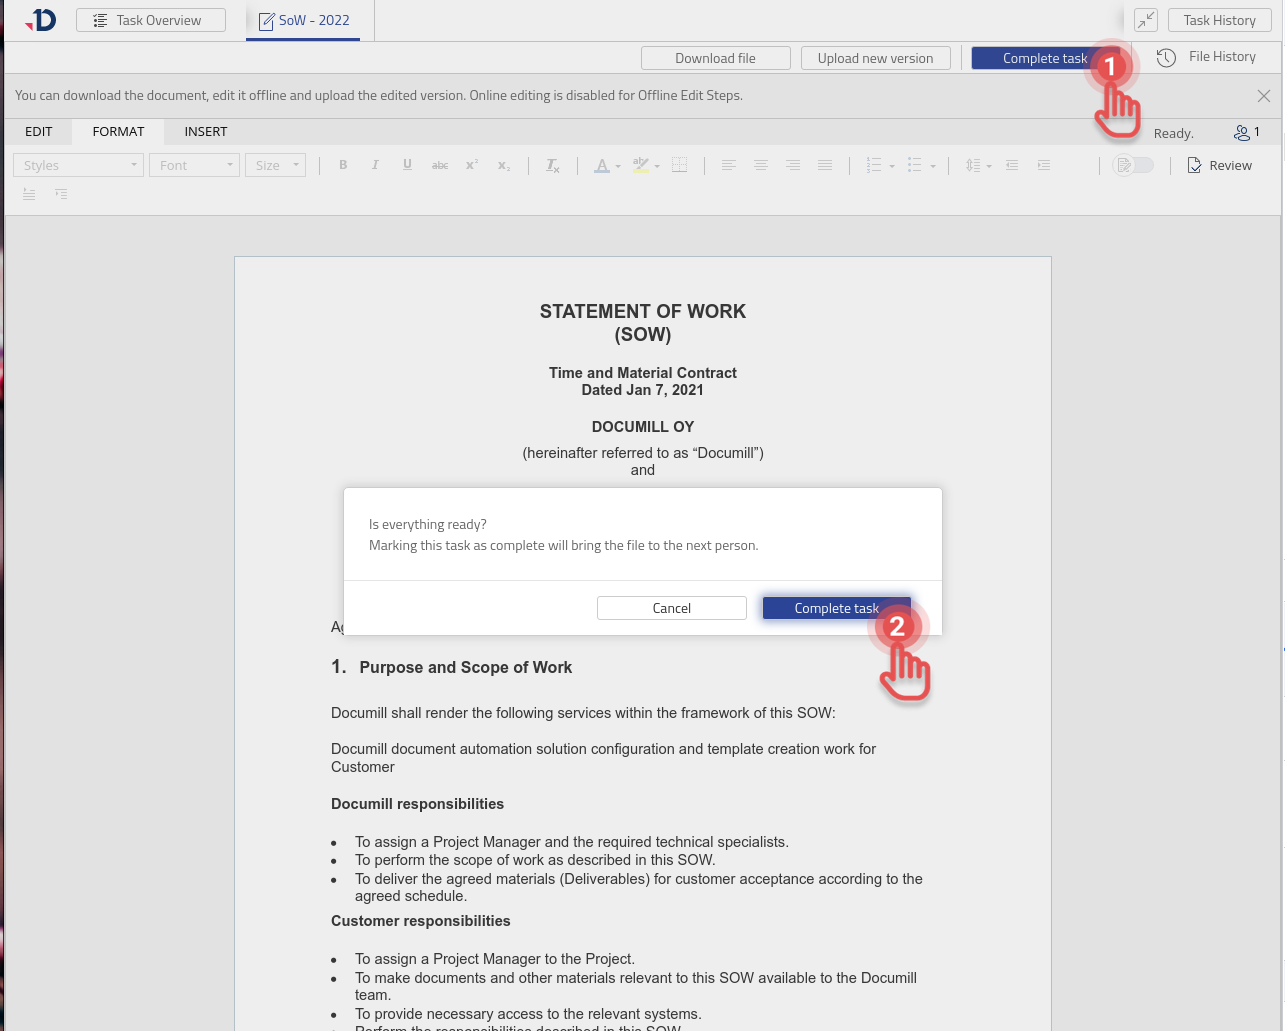Toggle the track changes switch
The width and height of the screenshot is (1285, 1031).
[x=1134, y=164]
